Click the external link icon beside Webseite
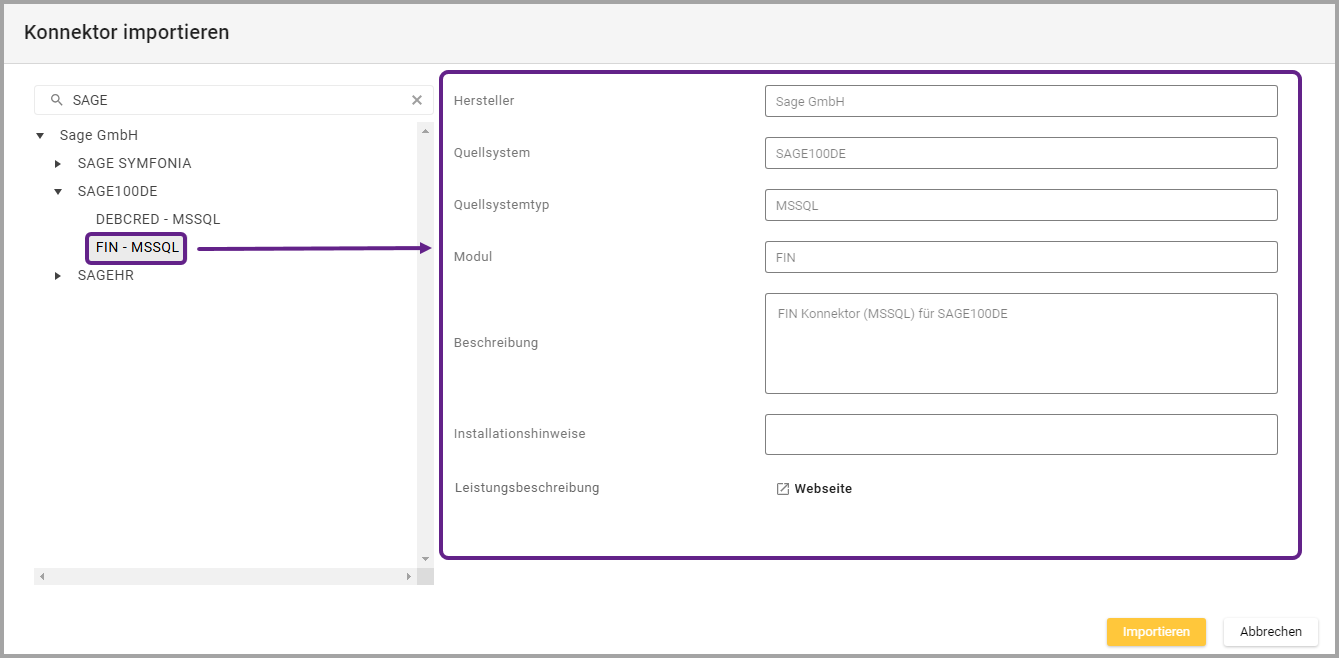The width and height of the screenshot is (1339, 658). click(783, 489)
